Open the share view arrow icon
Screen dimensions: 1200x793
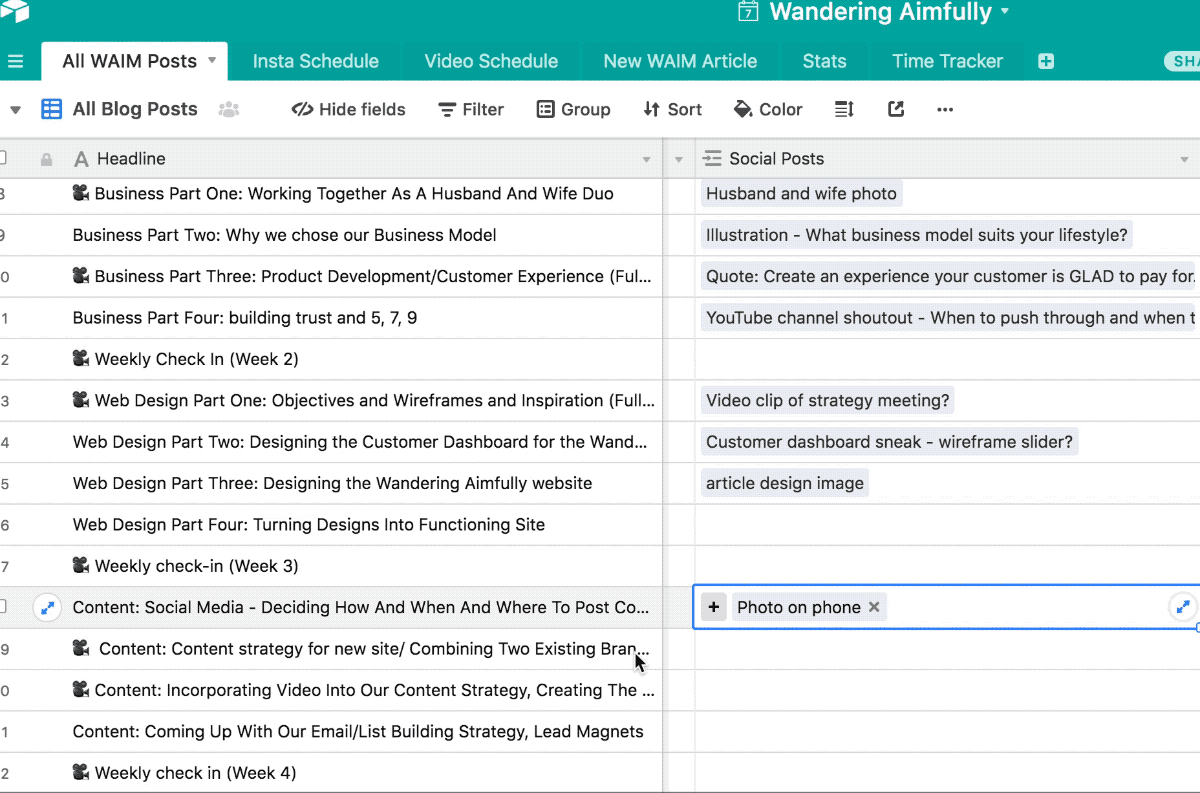coord(896,109)
